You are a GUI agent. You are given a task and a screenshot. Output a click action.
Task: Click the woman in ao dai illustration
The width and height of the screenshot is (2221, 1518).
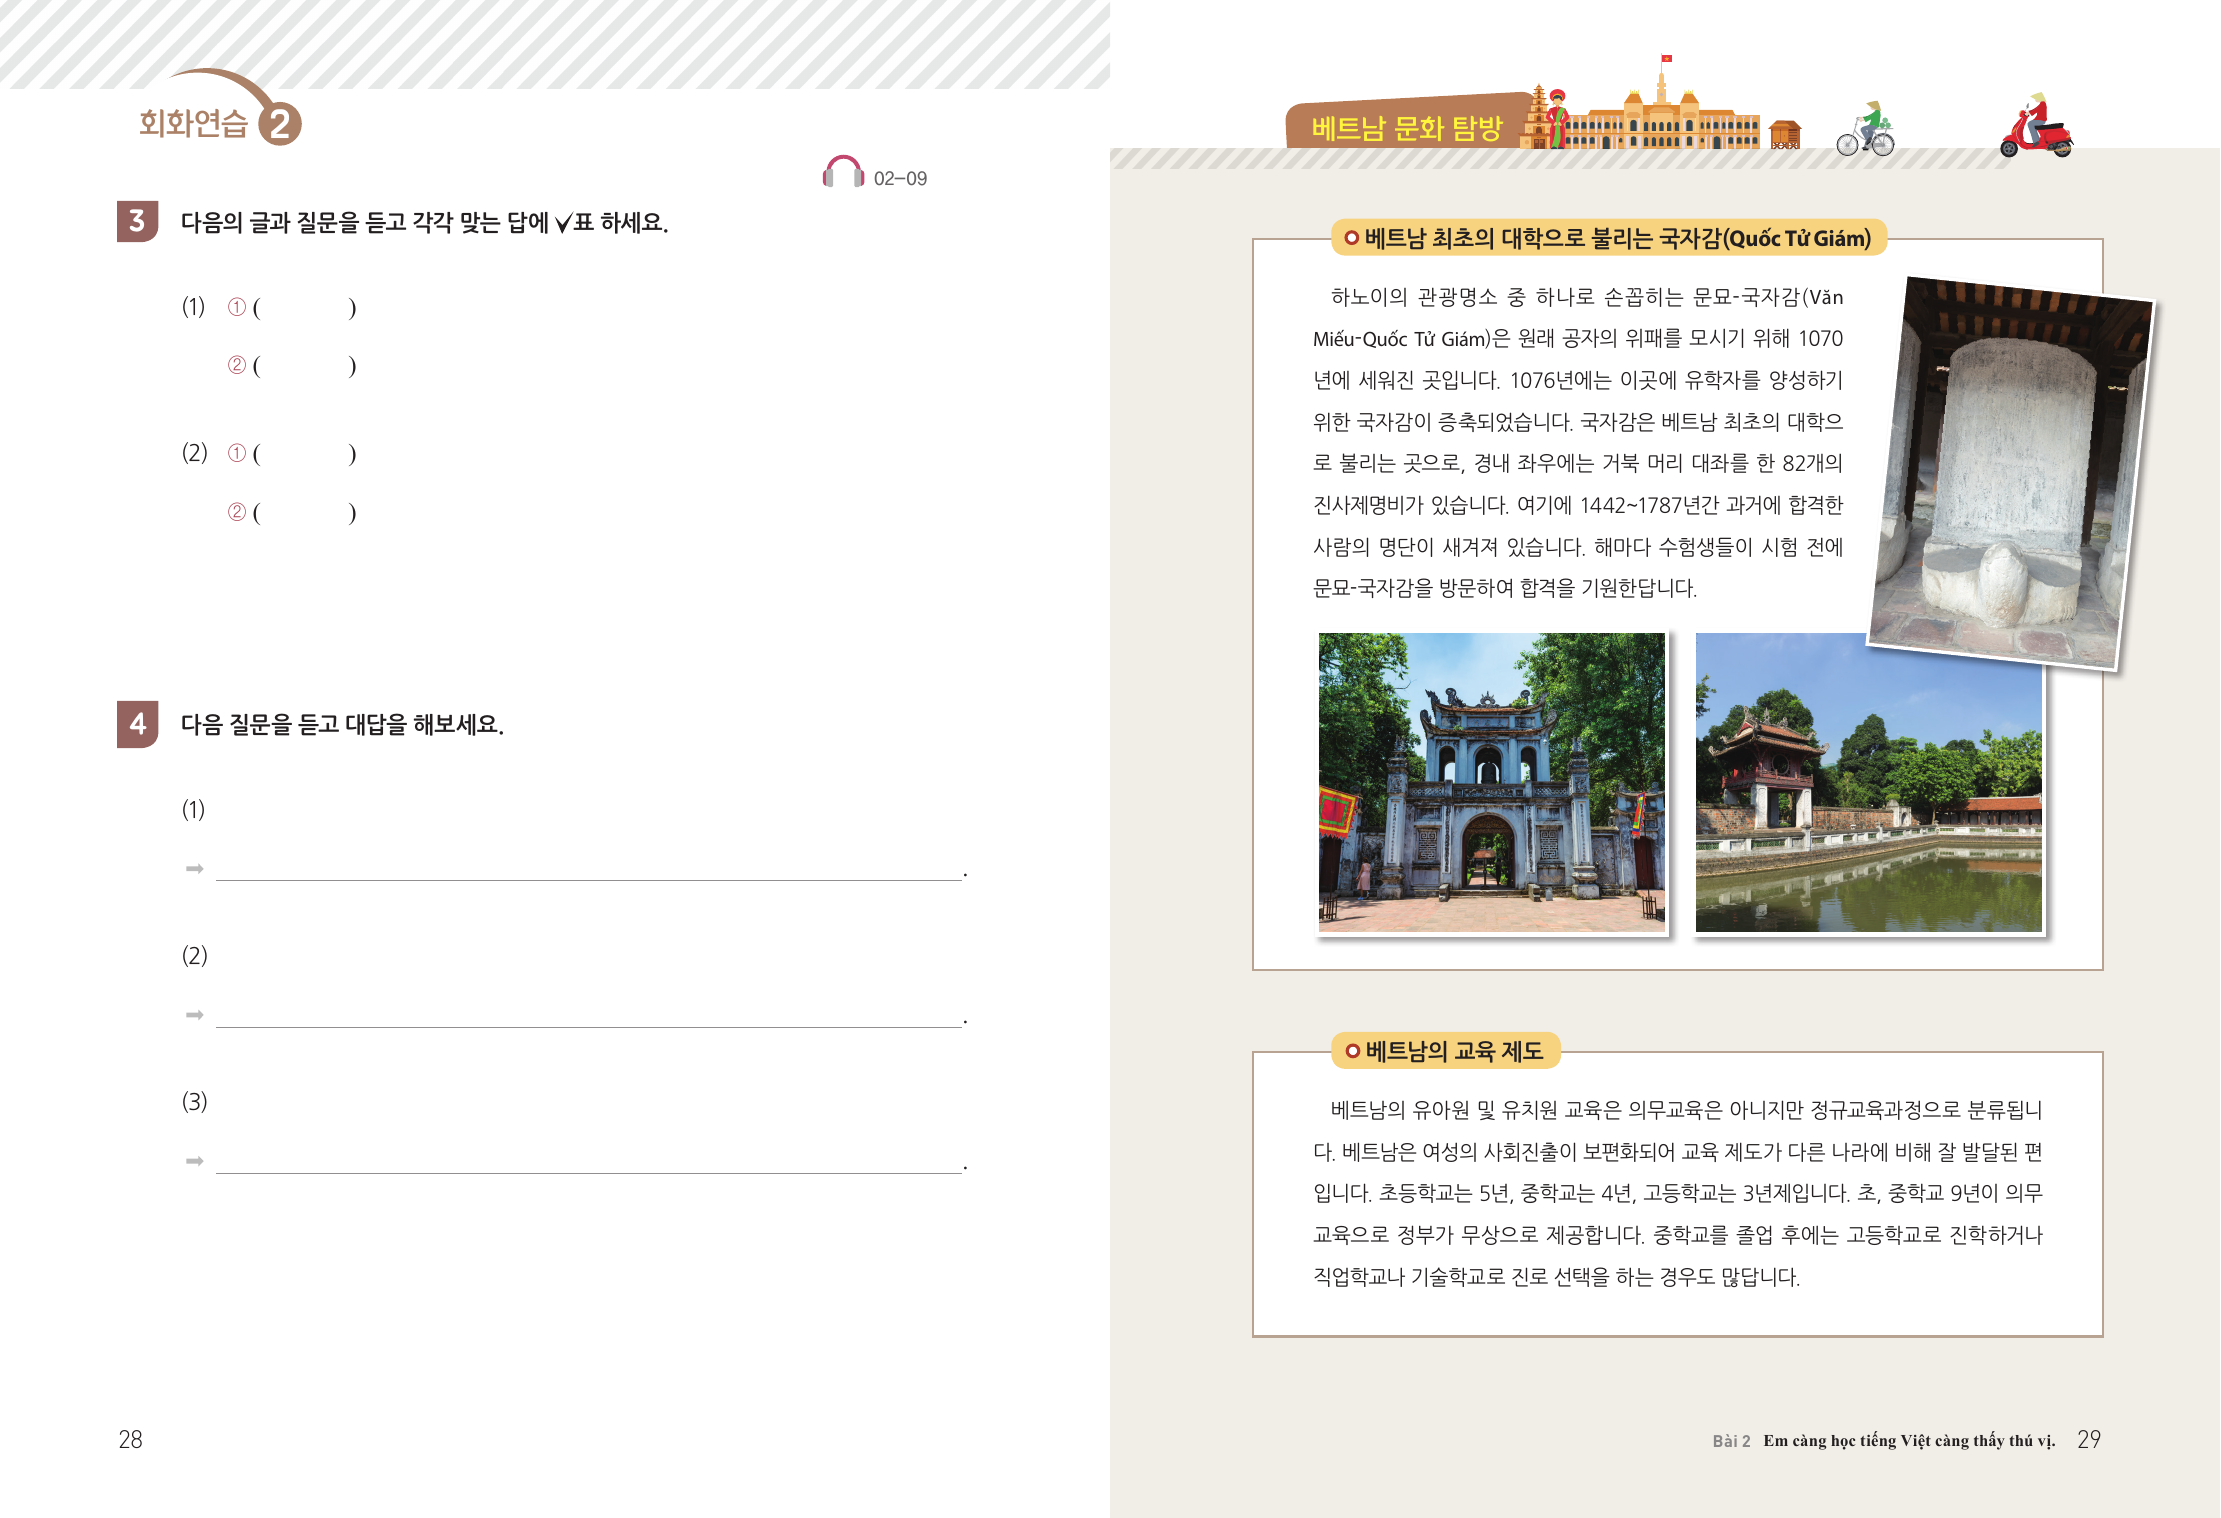point(1556,119)
